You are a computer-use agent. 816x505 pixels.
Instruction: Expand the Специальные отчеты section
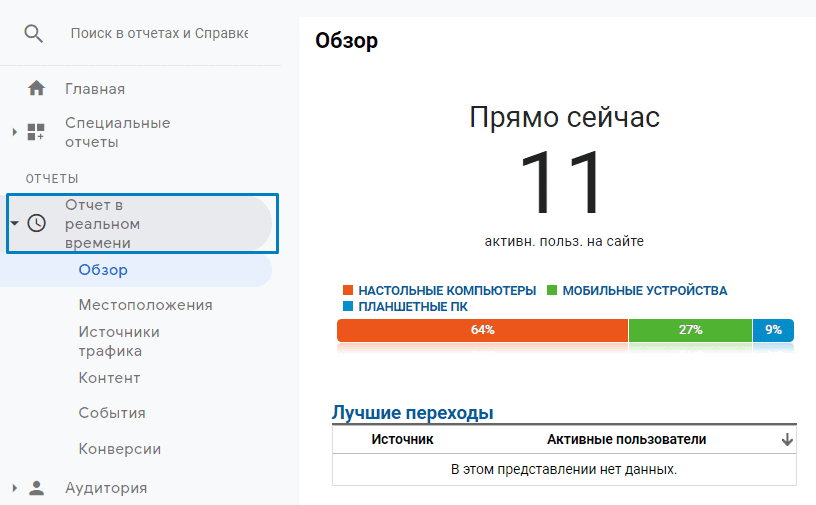click(14, 132)
